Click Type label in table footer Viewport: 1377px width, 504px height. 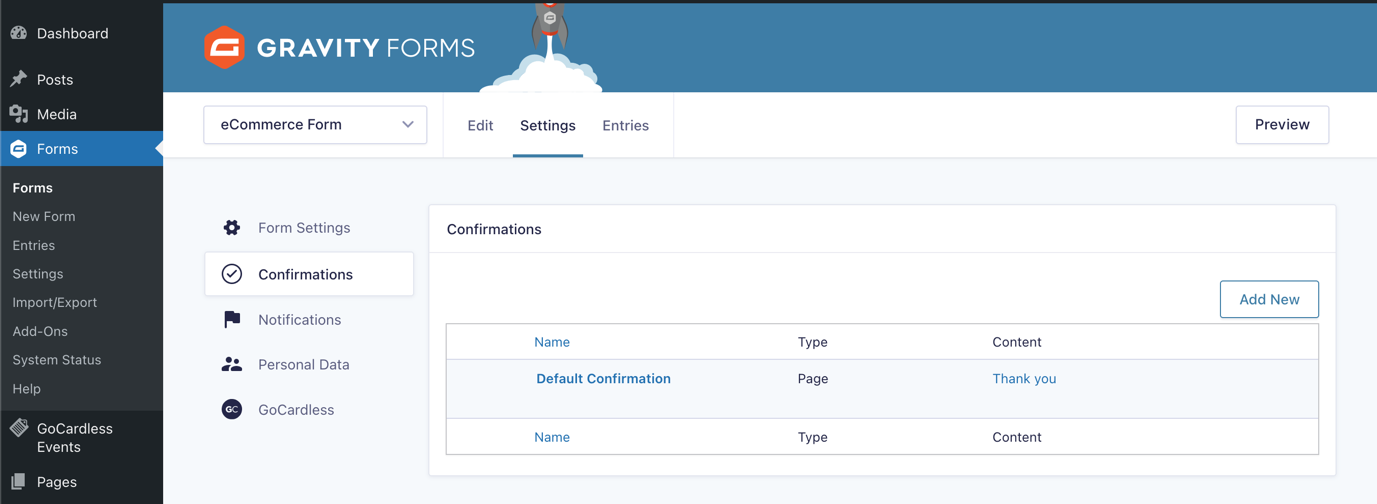[813, 437]
